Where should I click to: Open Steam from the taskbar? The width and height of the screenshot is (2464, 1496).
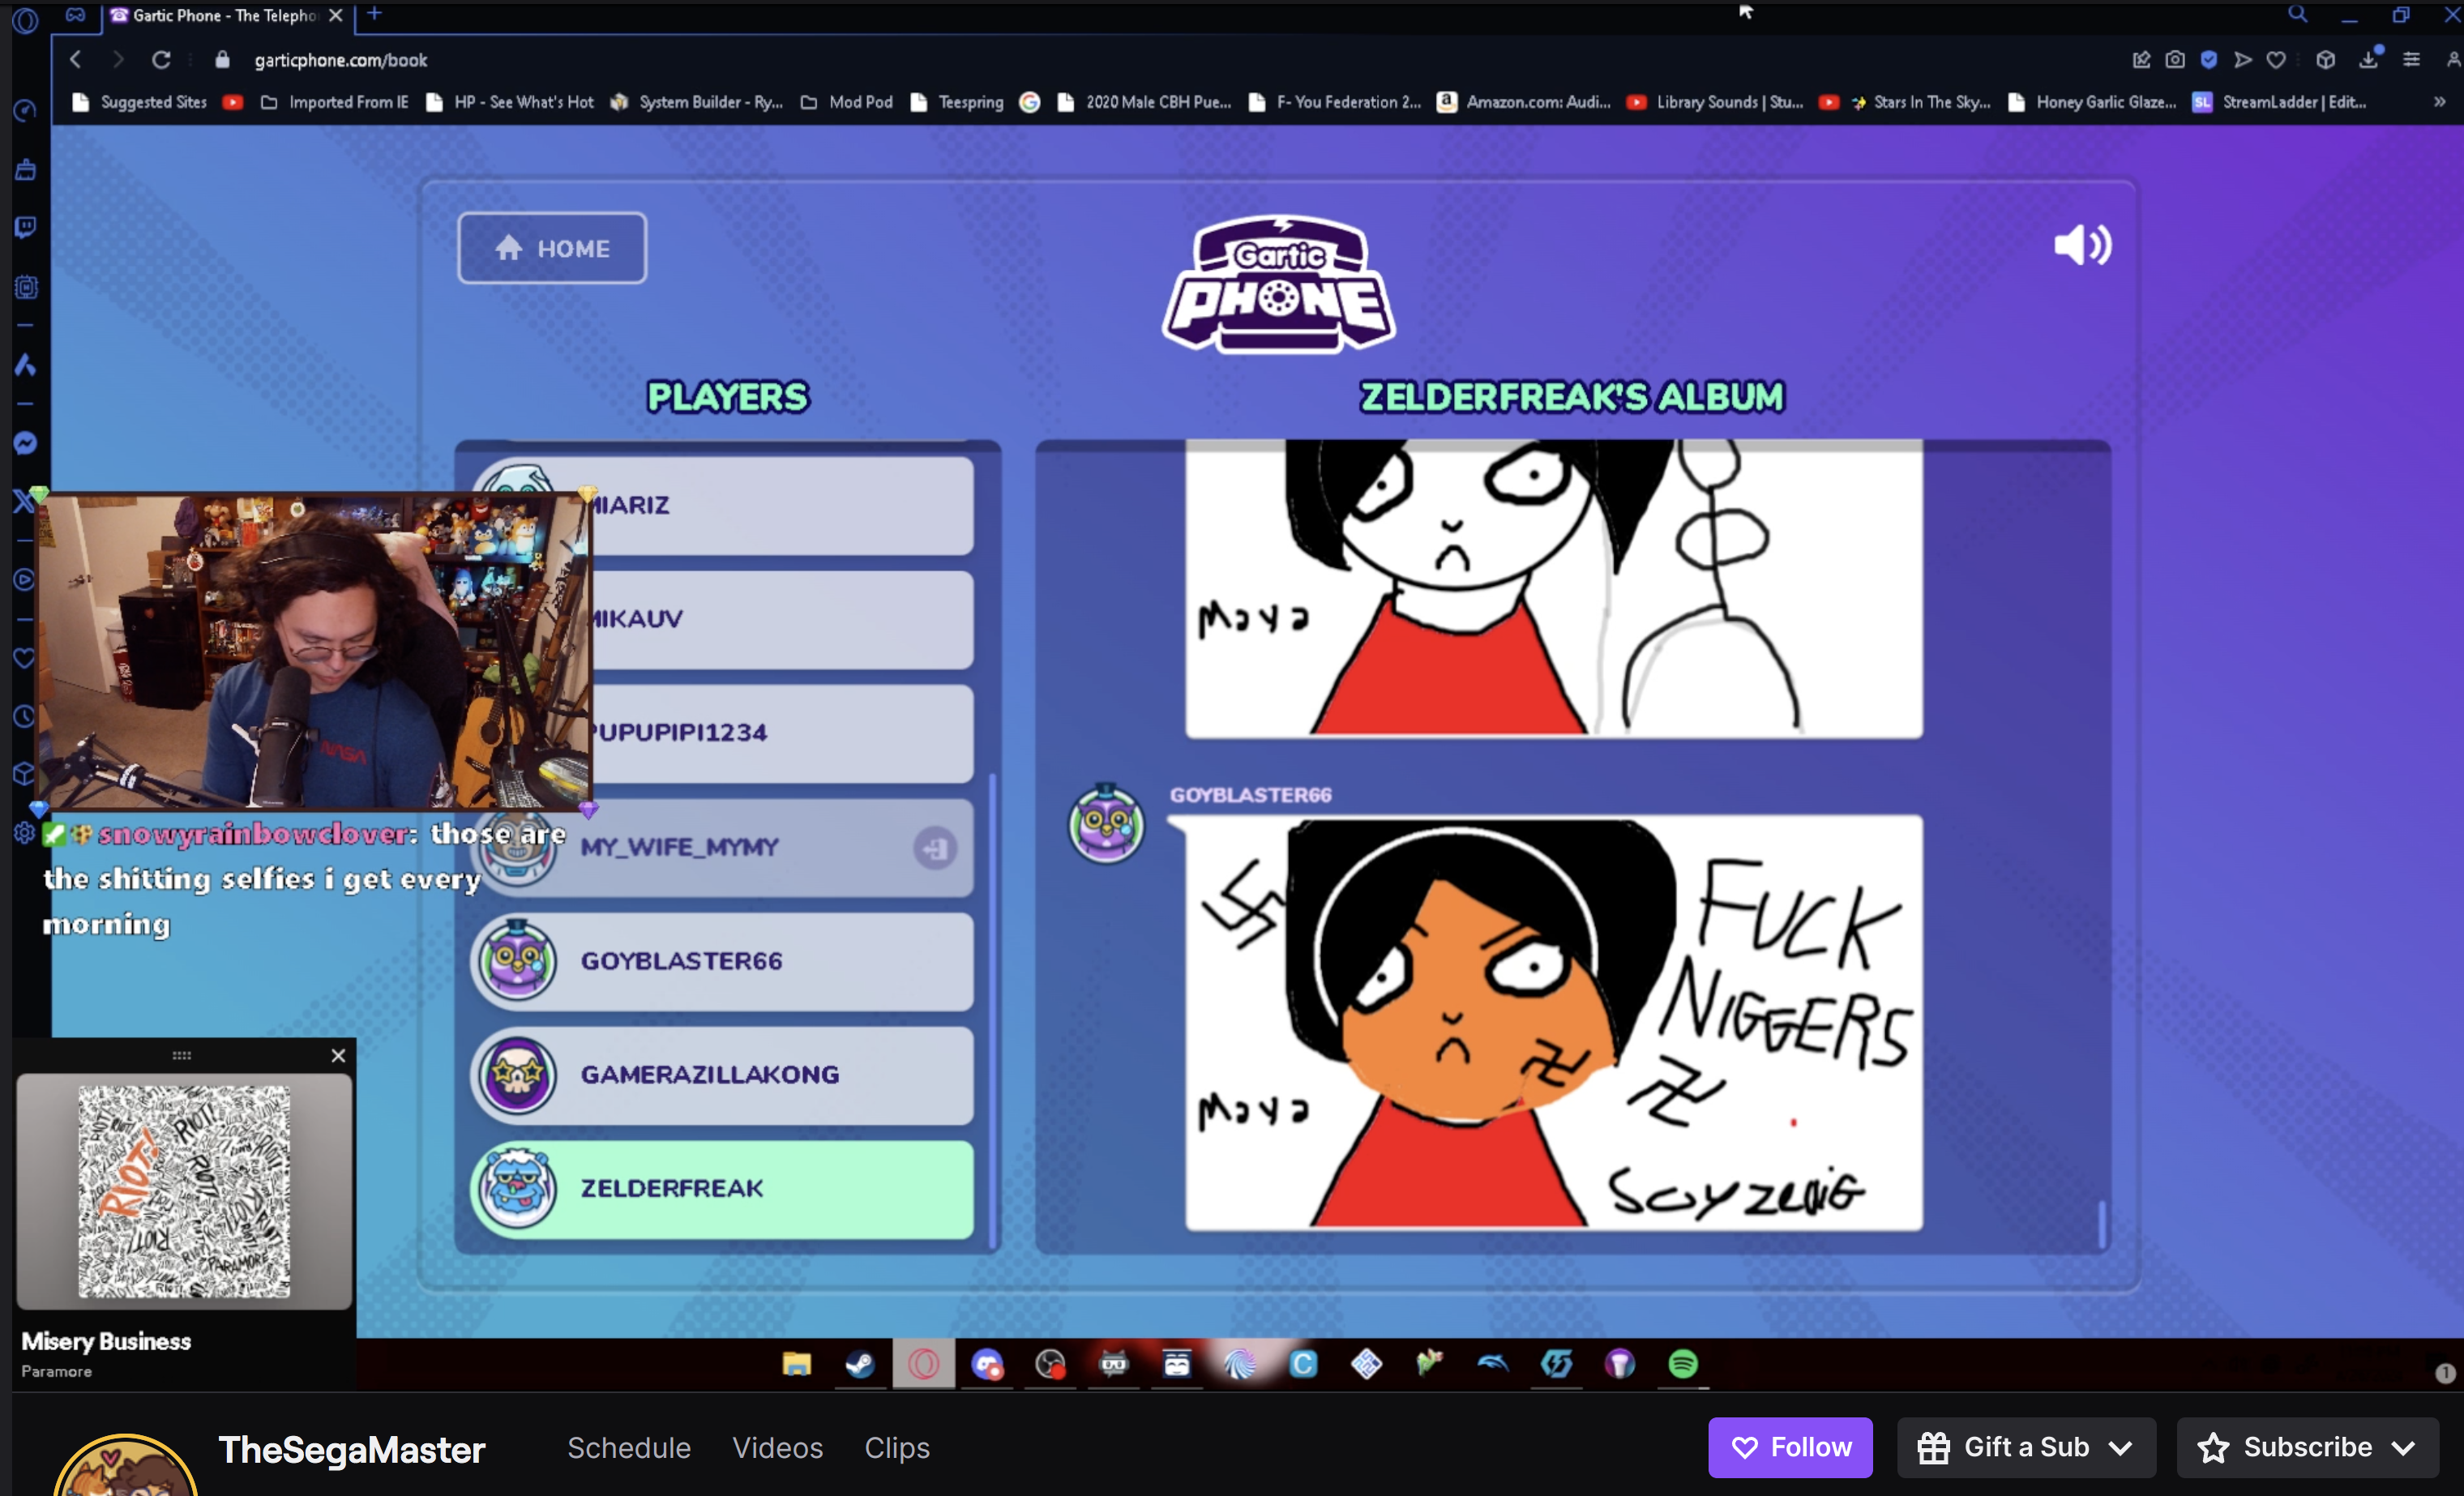click(860, 1363)
